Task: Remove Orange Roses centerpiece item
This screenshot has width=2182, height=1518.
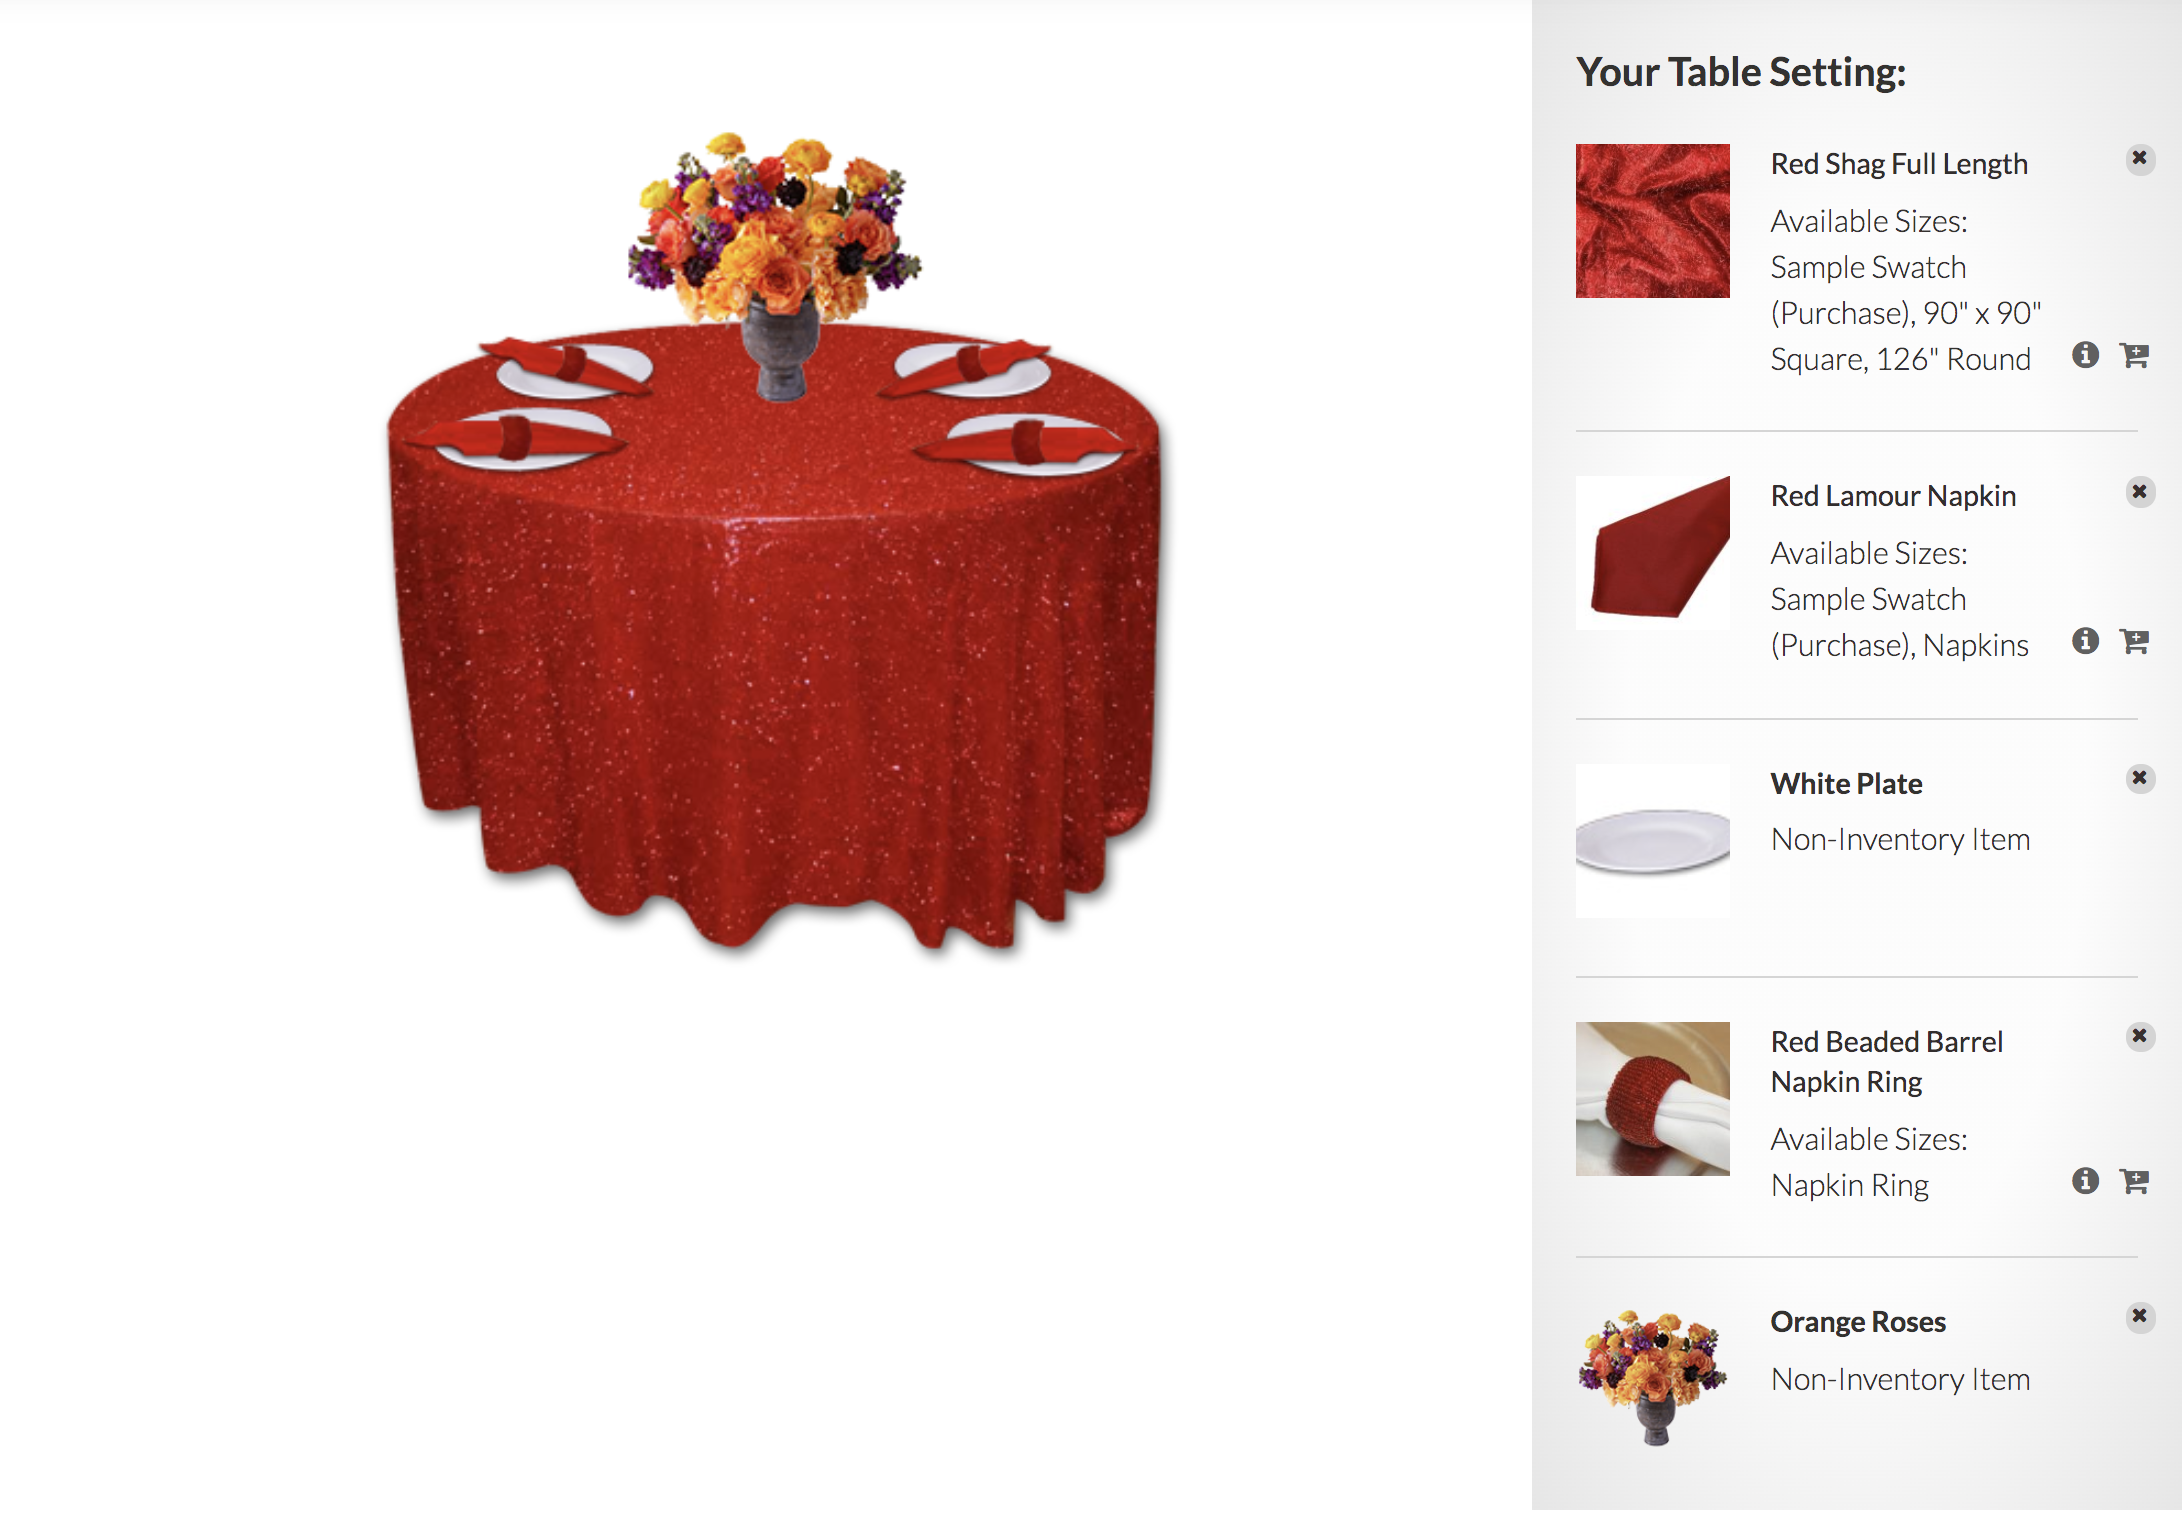Action: click(x=2139, y=1316)
